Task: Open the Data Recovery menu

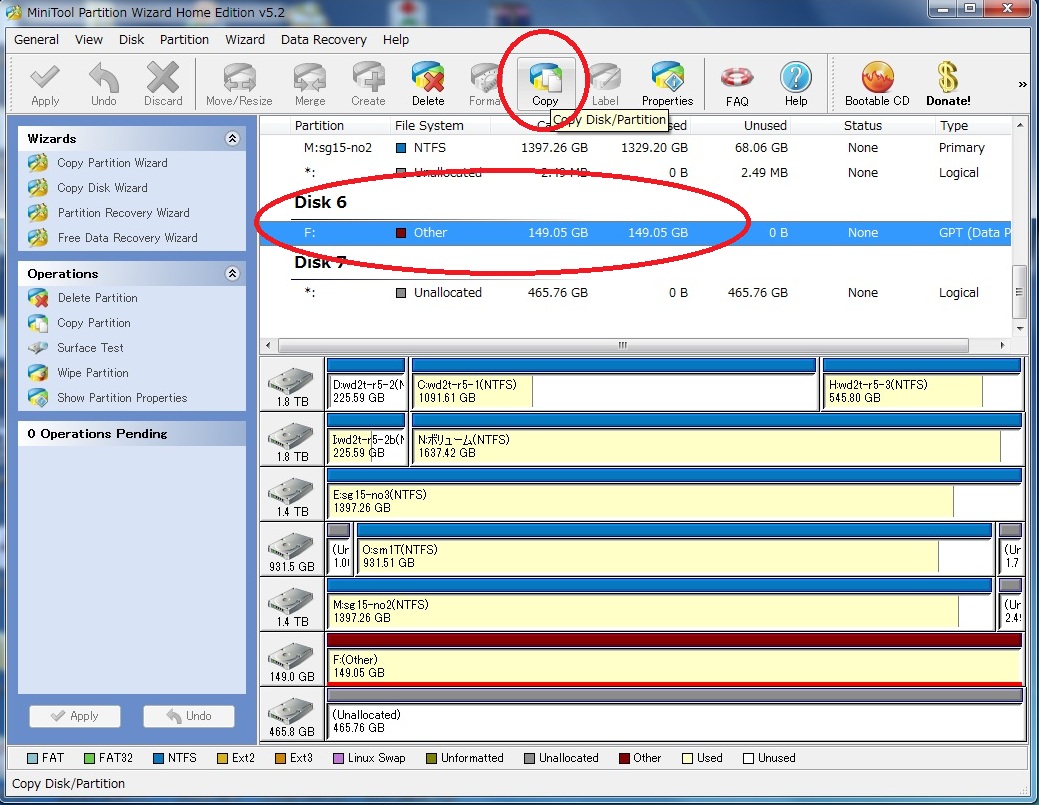Action: pyautogui.click(x=323, y=40)
